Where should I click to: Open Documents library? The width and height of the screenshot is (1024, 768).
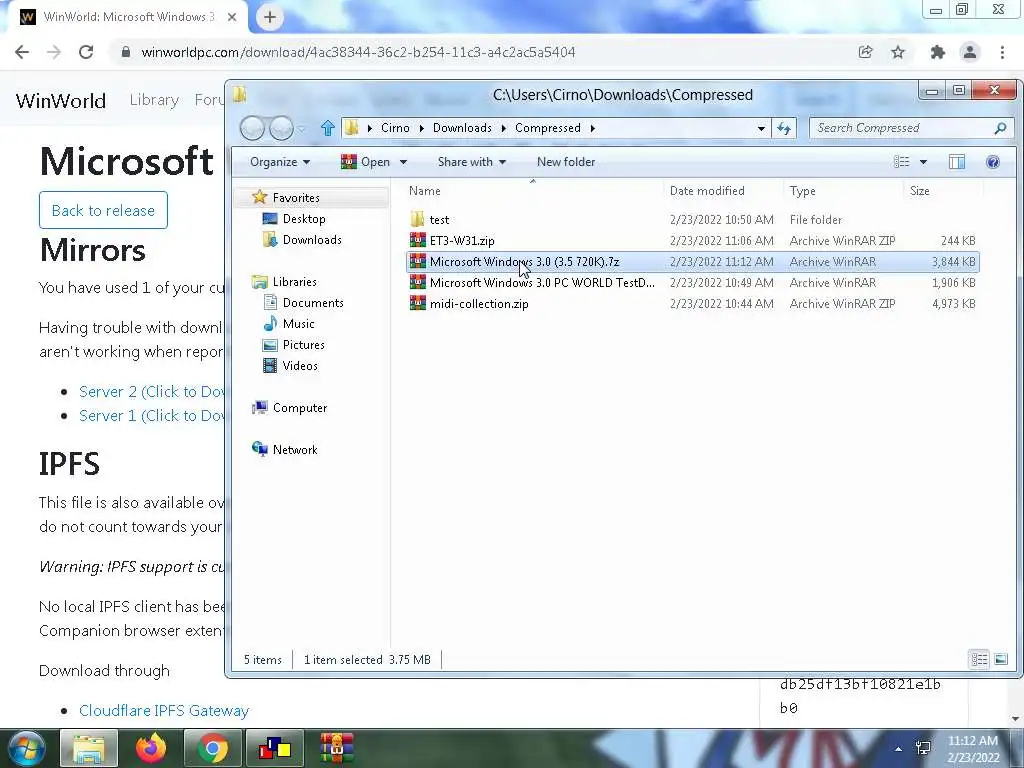click(313, 302)
